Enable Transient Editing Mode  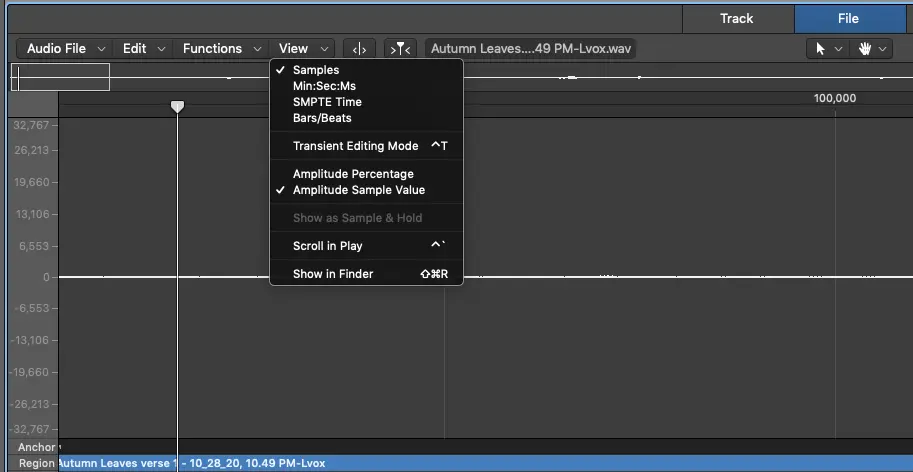click(x=355, y=146)
